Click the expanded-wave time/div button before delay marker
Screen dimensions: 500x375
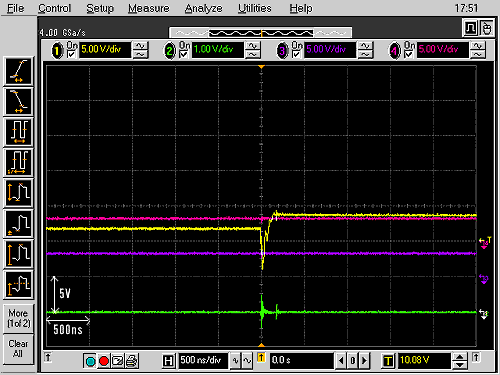[247, 361]
